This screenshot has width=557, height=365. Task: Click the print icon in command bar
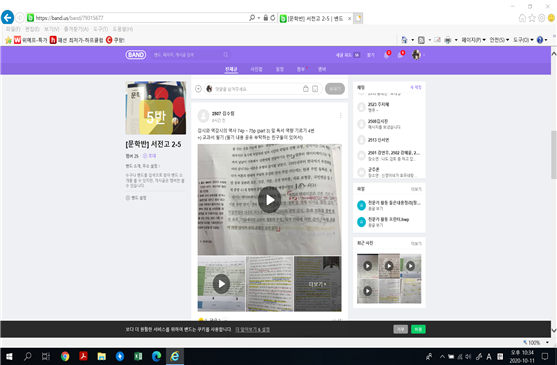coord(448,40)
